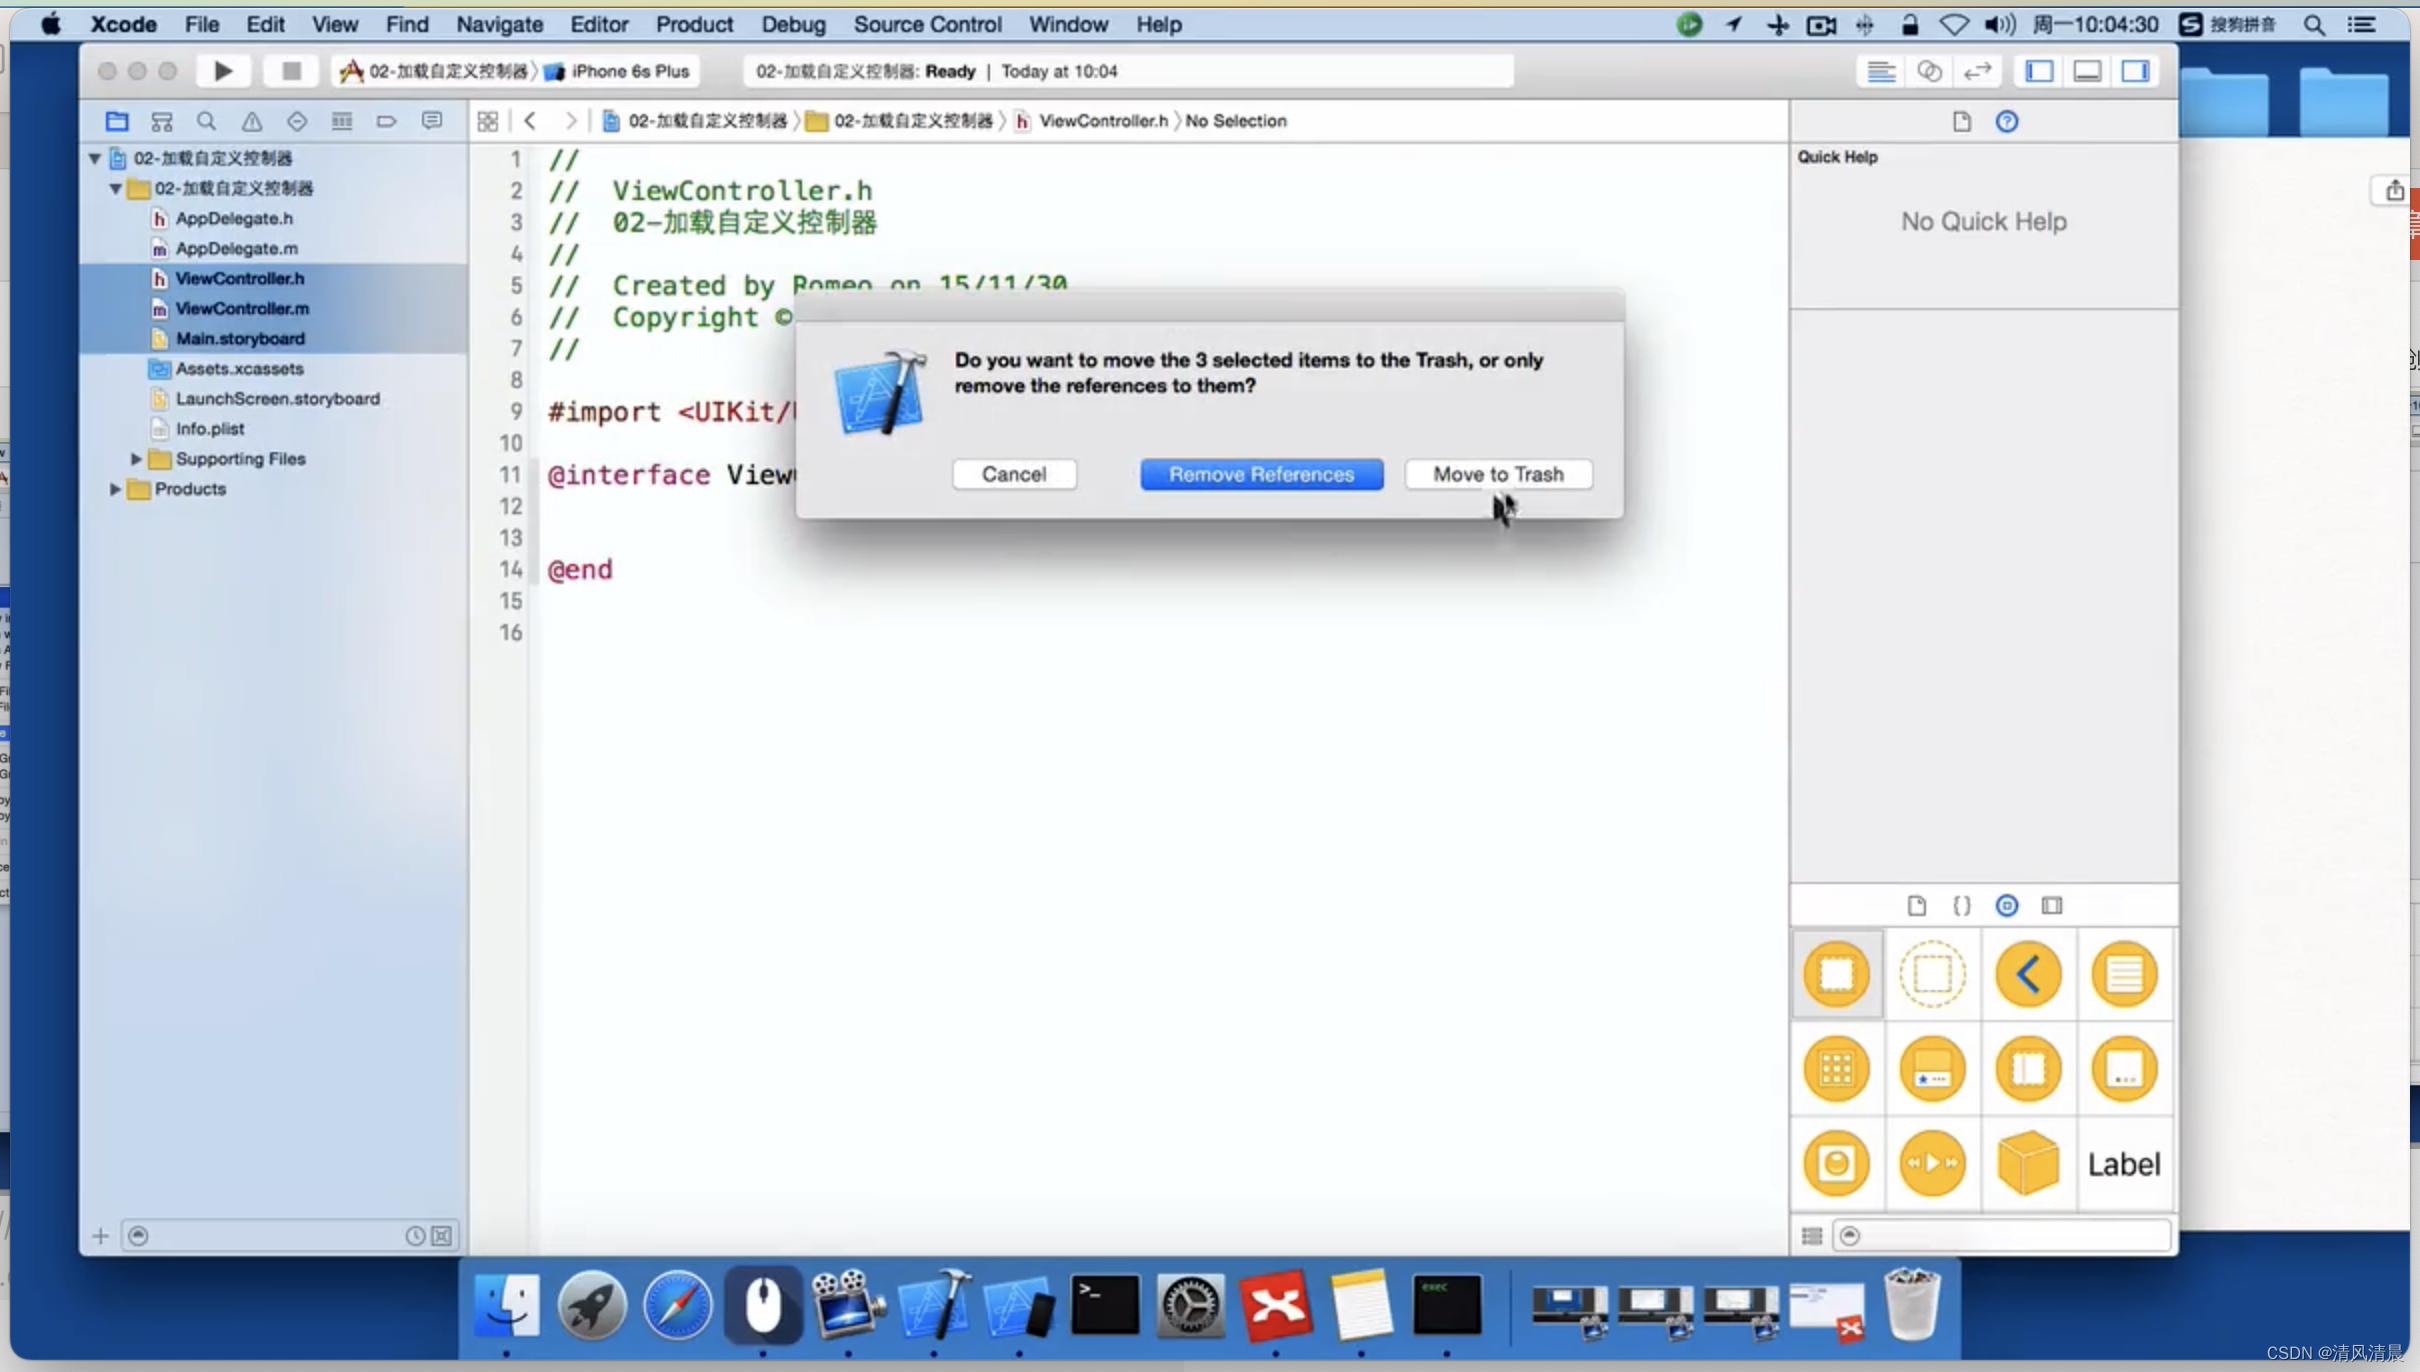Screen dimensions: 2420x1372
Task: Select the List/TableView icon in panel
Action: pos(2124,975)
